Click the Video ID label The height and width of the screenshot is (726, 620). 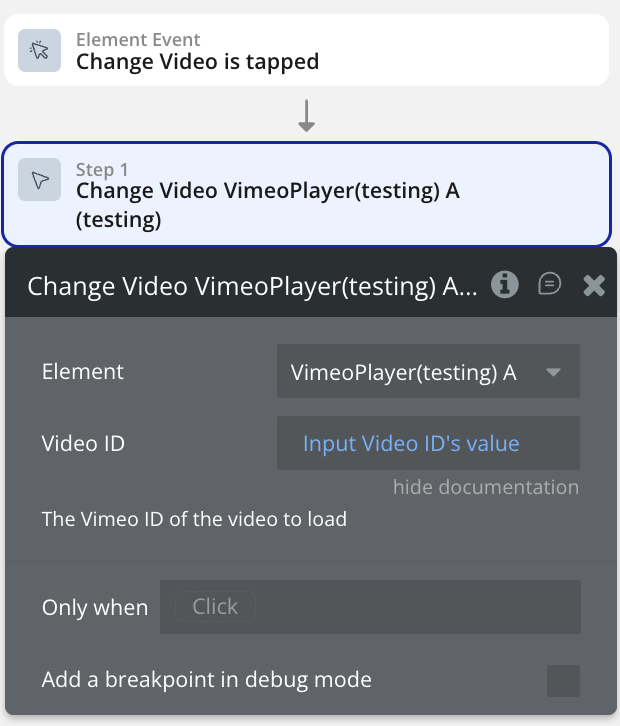(83, 443)
